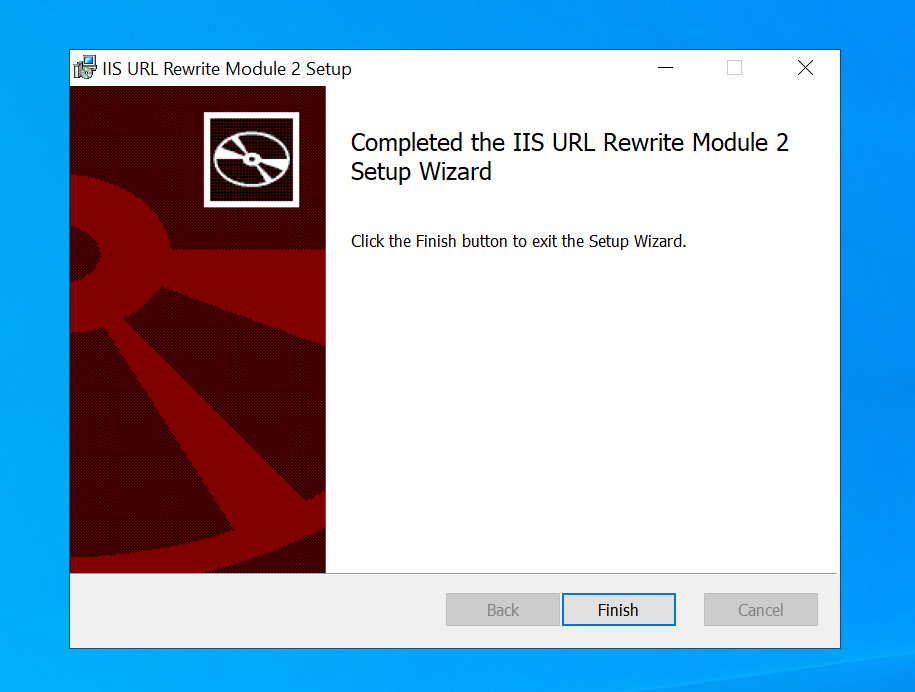Click 'Click the Finish button to exit' text
Viewport: 915px width, 692px height.
[518, 242]
